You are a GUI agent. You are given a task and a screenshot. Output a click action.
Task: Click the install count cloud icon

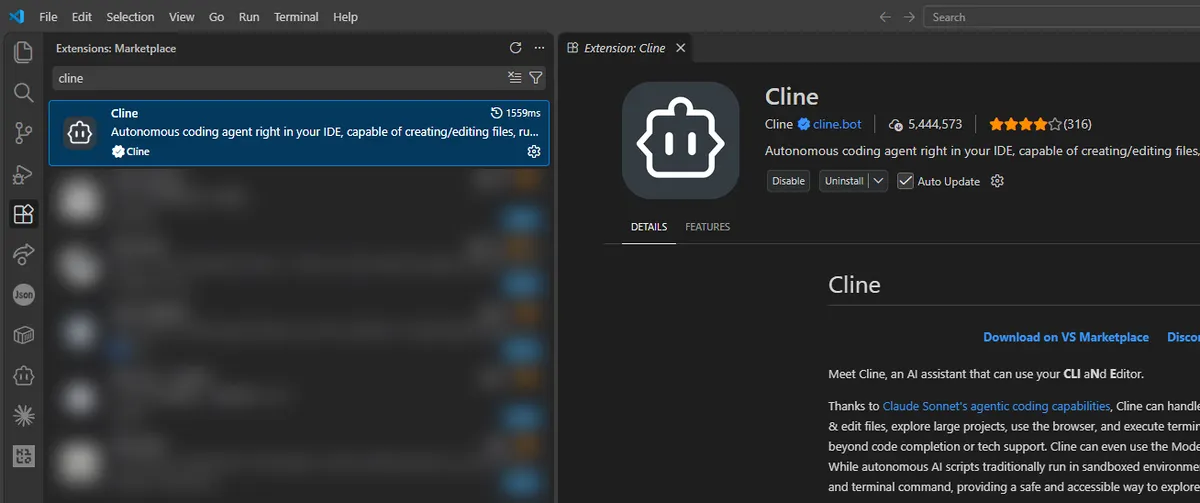tap(896, 125)
